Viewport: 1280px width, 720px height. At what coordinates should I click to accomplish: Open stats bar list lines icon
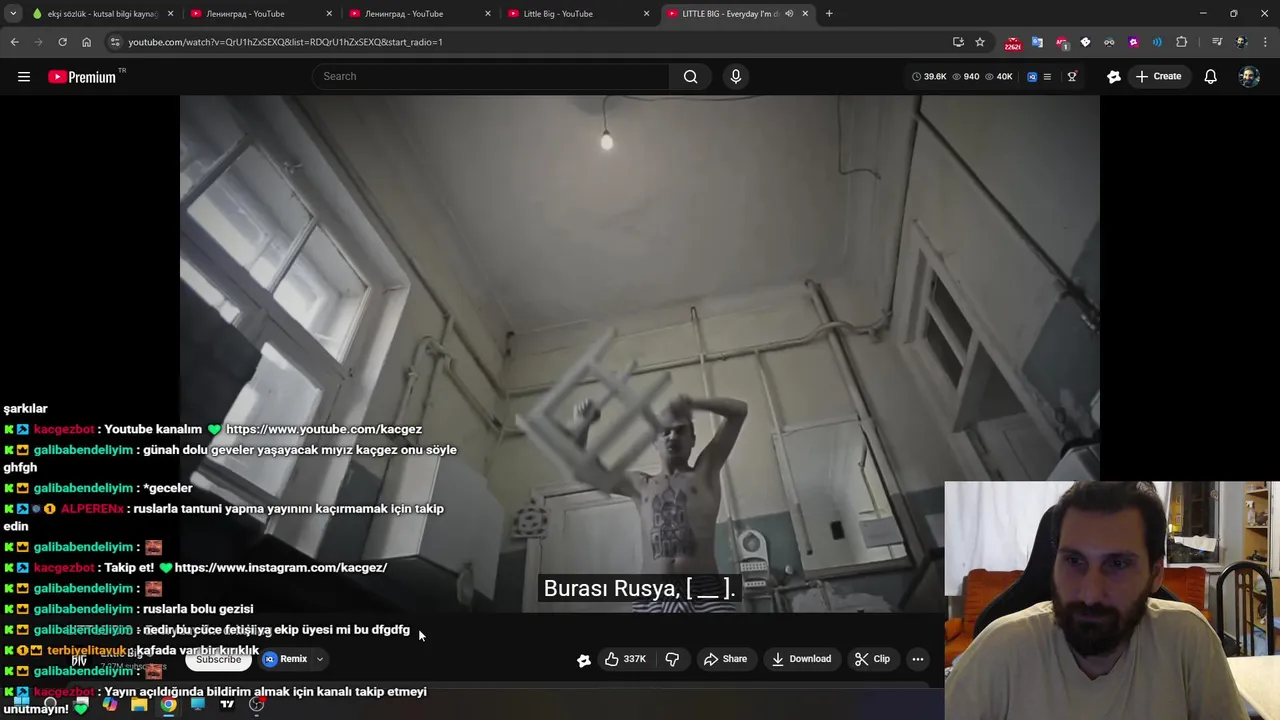click(x=1047, y=76)
